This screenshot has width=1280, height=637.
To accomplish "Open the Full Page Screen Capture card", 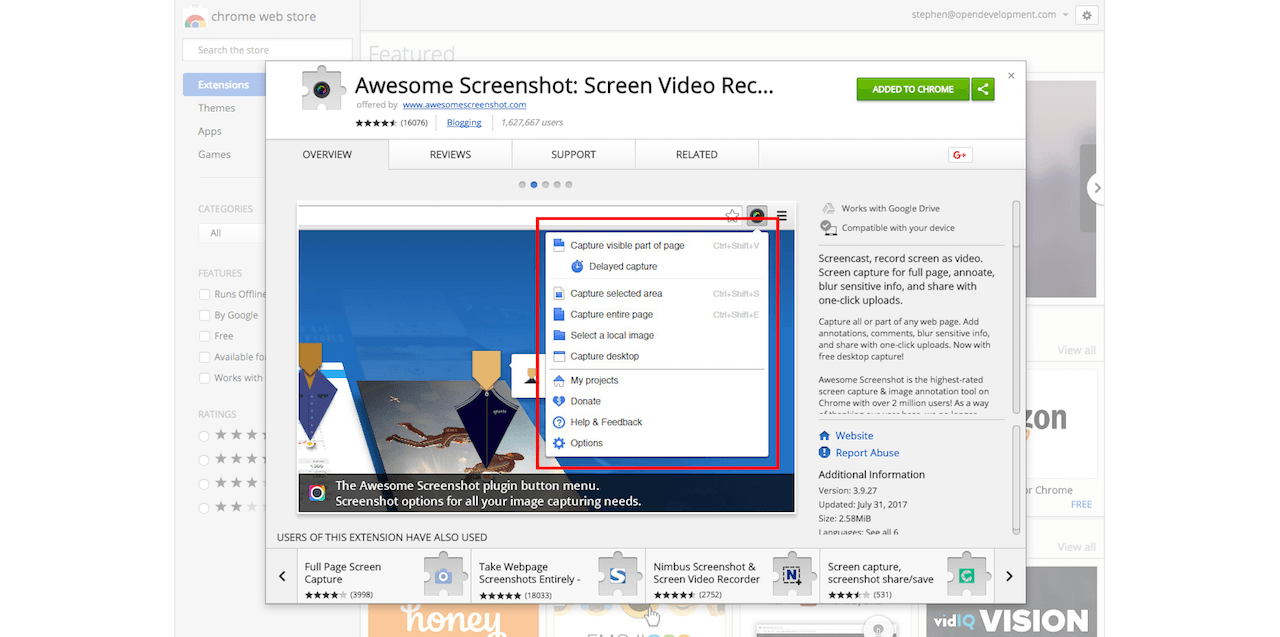I will click(x=384, y=576).
